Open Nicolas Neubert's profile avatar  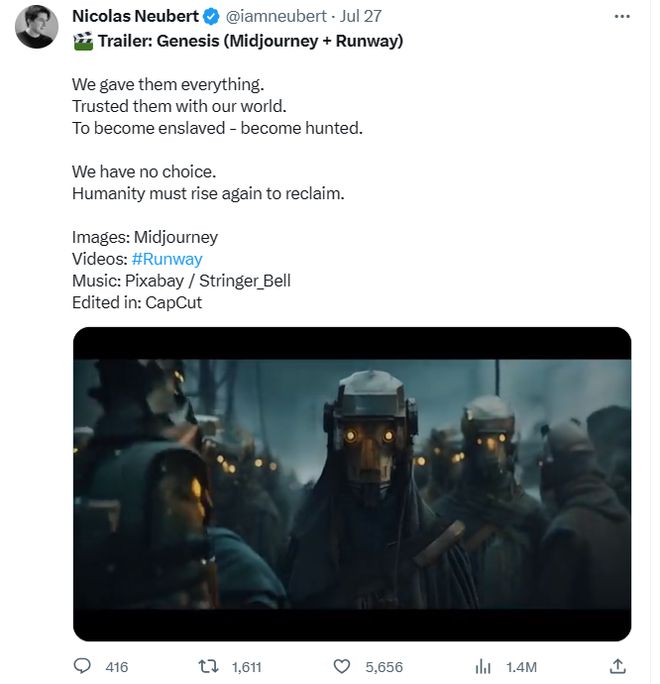[37, 27]
